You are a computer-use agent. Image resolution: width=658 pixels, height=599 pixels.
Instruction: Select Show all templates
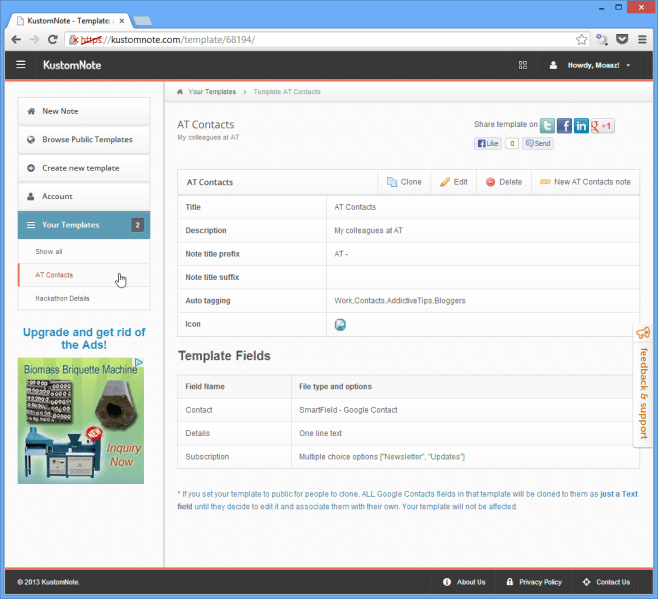tap(84, 251)
